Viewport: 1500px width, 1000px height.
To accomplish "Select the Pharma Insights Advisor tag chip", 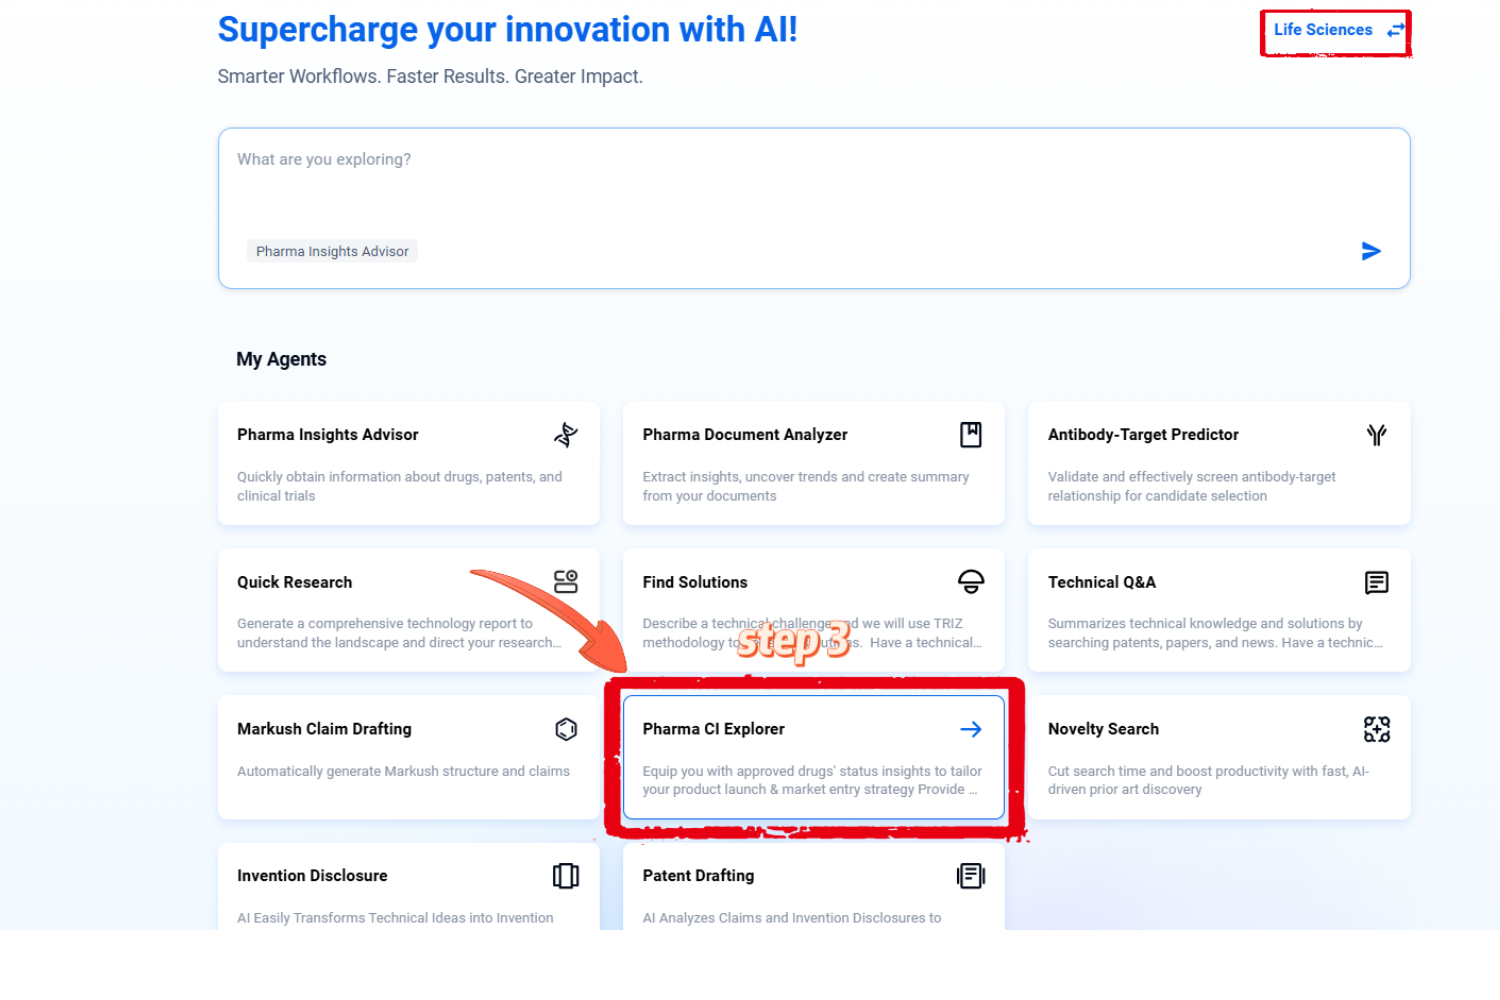I will click(x=332, y=251).
